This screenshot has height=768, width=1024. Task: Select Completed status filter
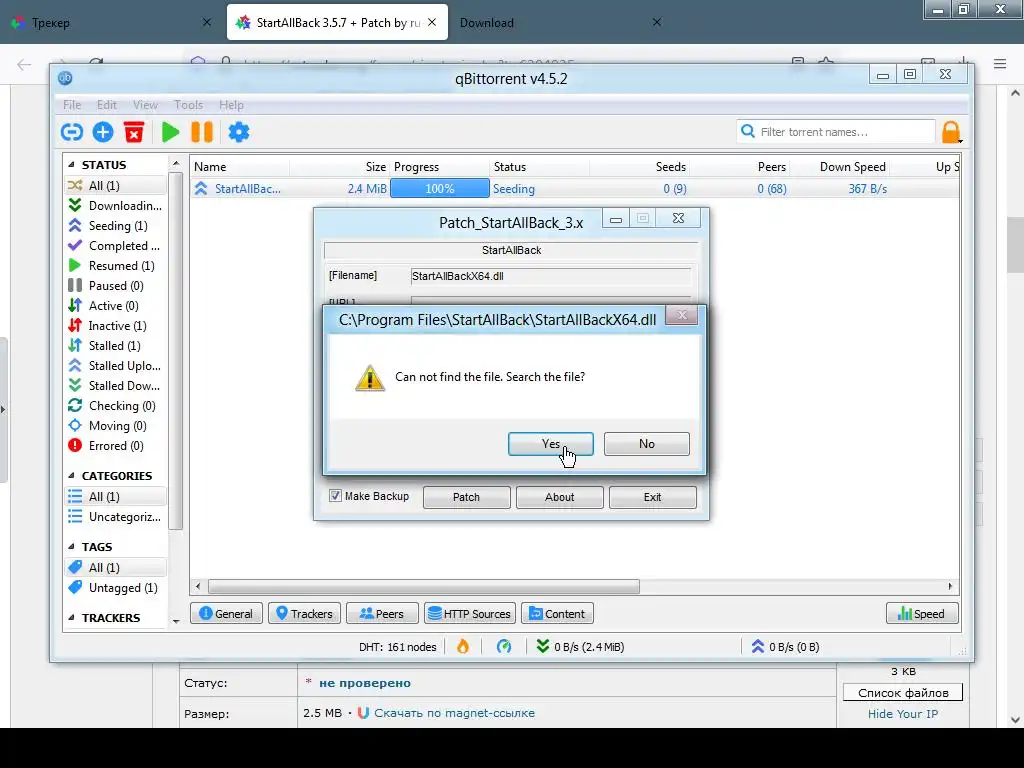click(x=115, y=246)
